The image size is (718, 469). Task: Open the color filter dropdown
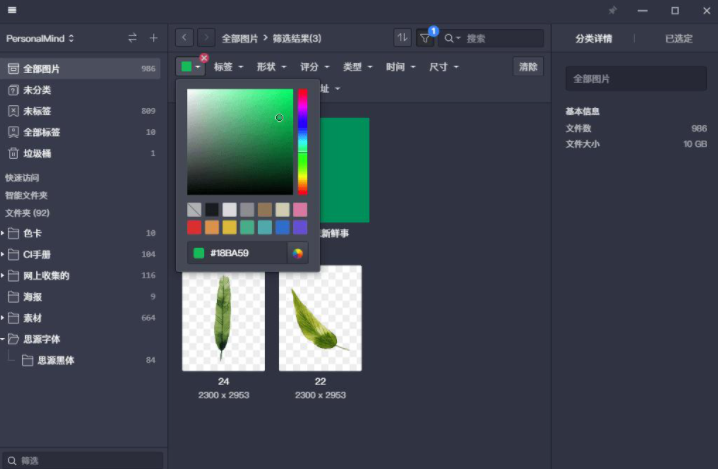[x=190, y=67]
